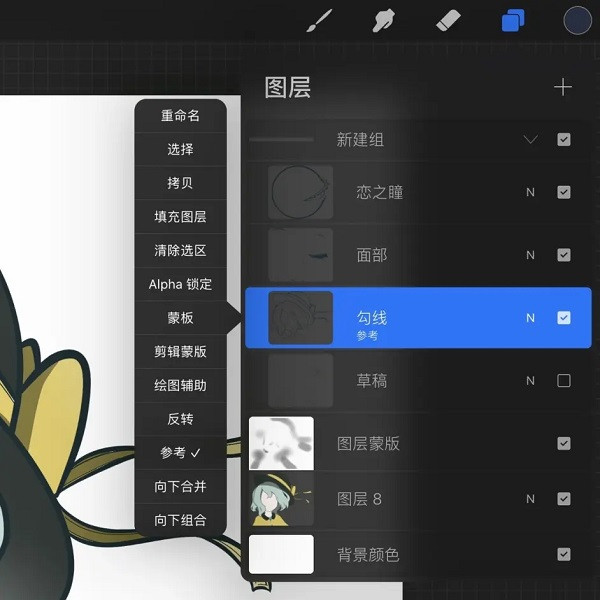Click the 图层蒙版 layer name
The width and height of the screenshot is (600, 600).
pos(368,443)
